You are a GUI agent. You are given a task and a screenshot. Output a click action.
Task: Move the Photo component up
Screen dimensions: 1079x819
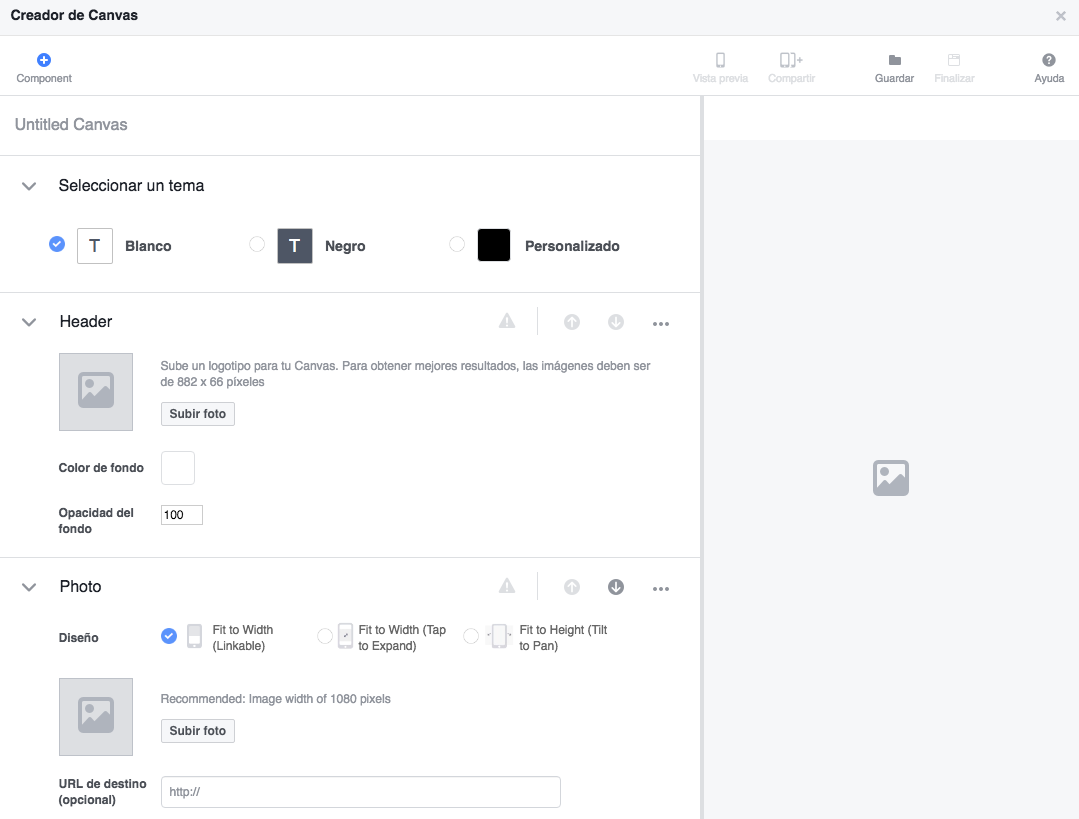click(x=572, y=587)
